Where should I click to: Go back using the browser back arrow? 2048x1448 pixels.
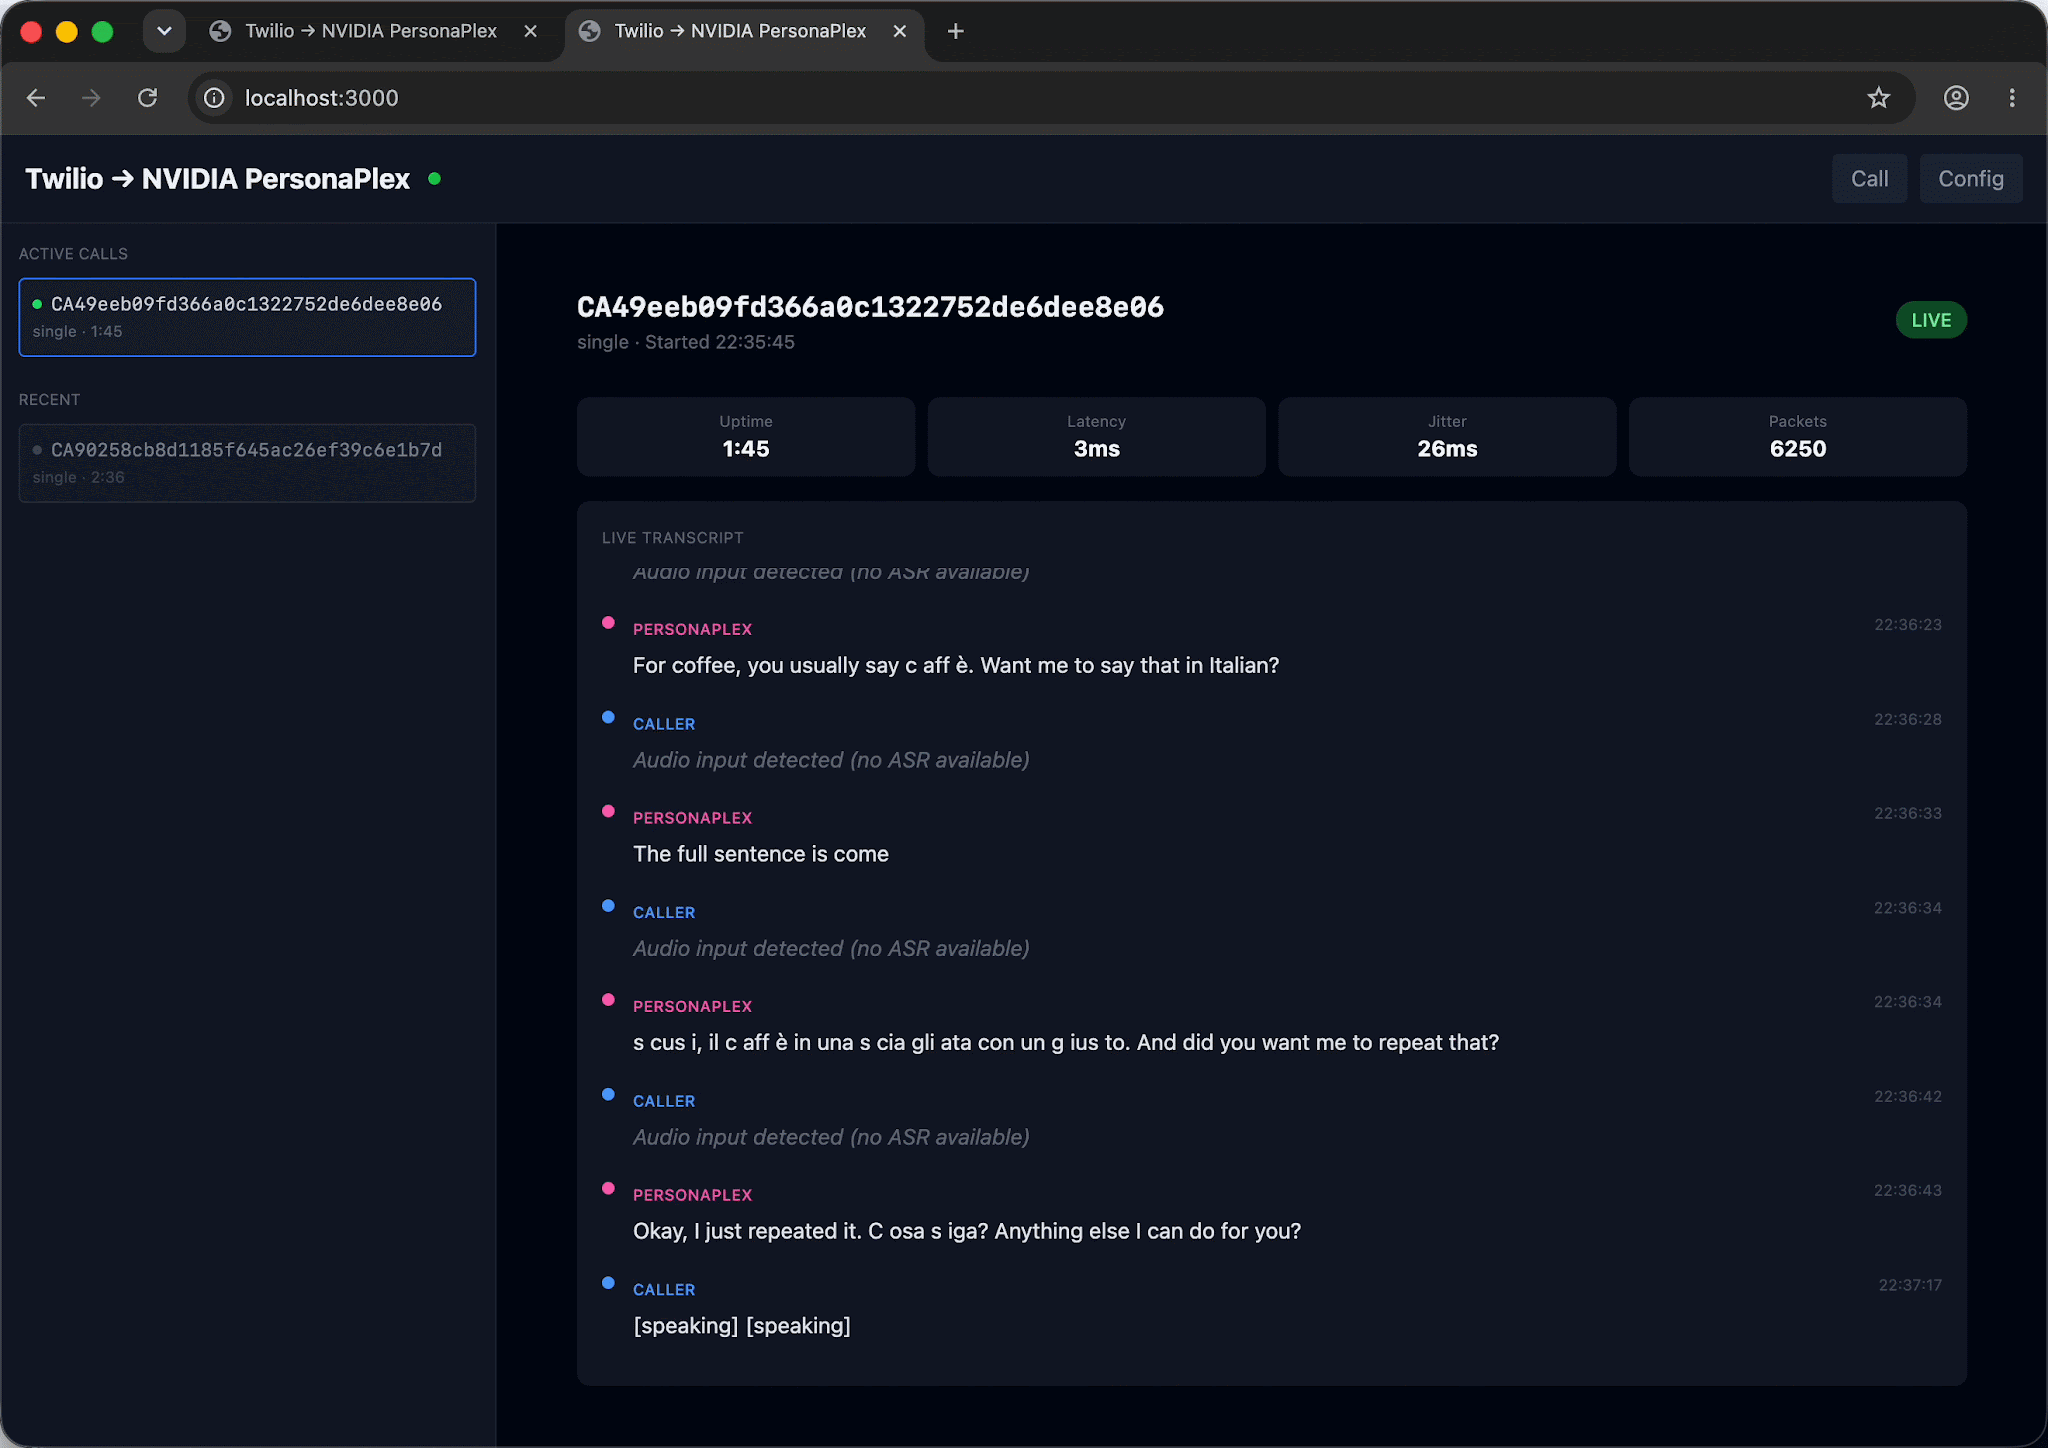click(x=36, y=98)
